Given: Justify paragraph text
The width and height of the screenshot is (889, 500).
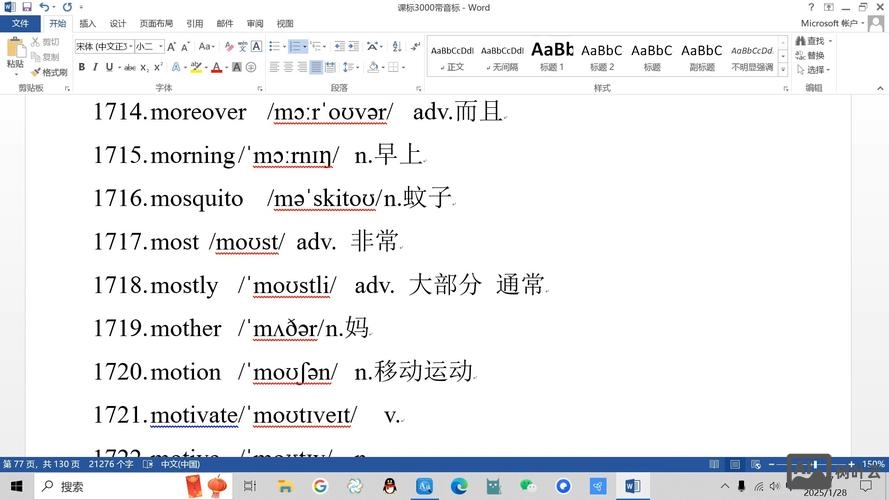Looking at the screenshot, I should pyautogui.click(x=316, y=67).
